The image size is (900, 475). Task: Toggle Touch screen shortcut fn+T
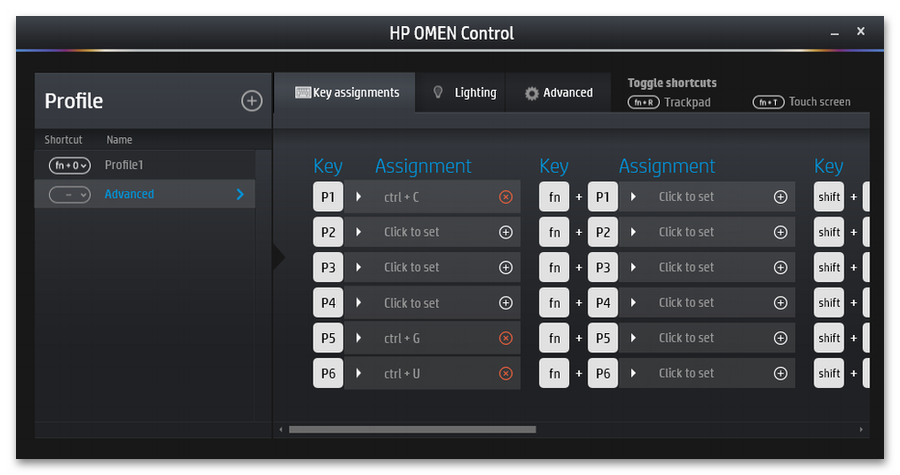point(768,102)
